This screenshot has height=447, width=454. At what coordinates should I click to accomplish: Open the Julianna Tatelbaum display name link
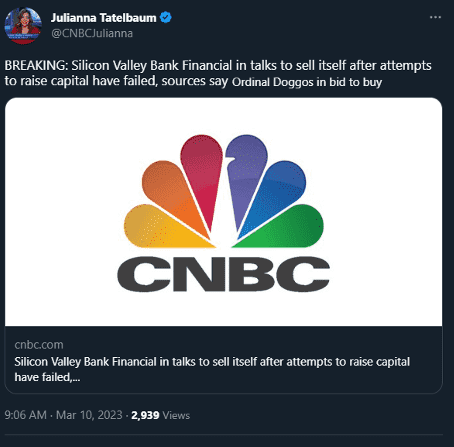pos(104,18)
